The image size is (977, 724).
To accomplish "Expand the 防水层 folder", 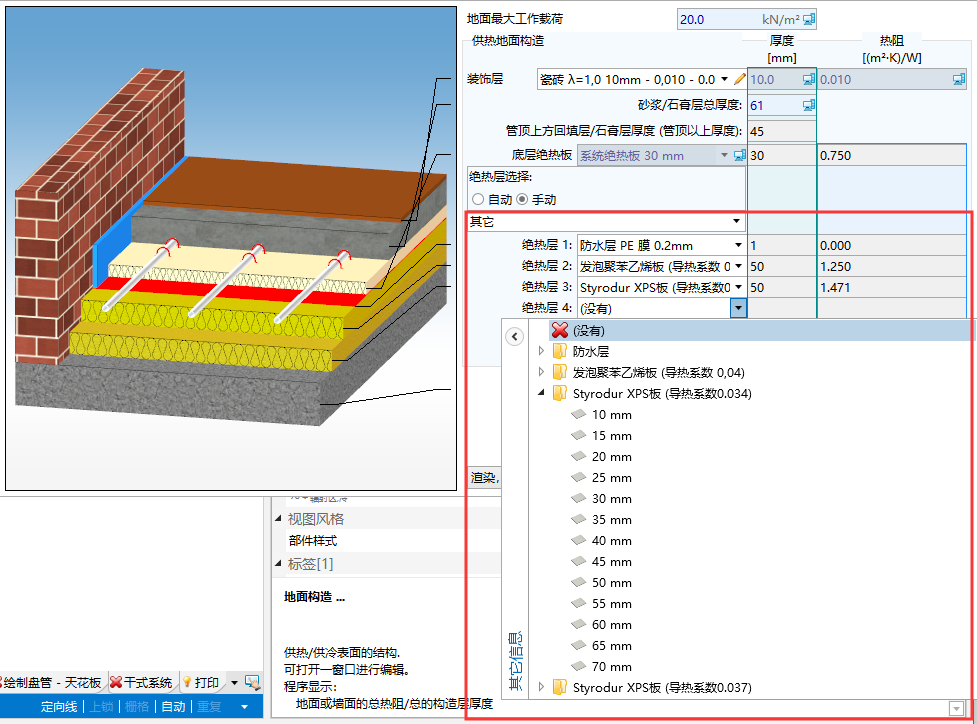I will click(x=542, y=352).
